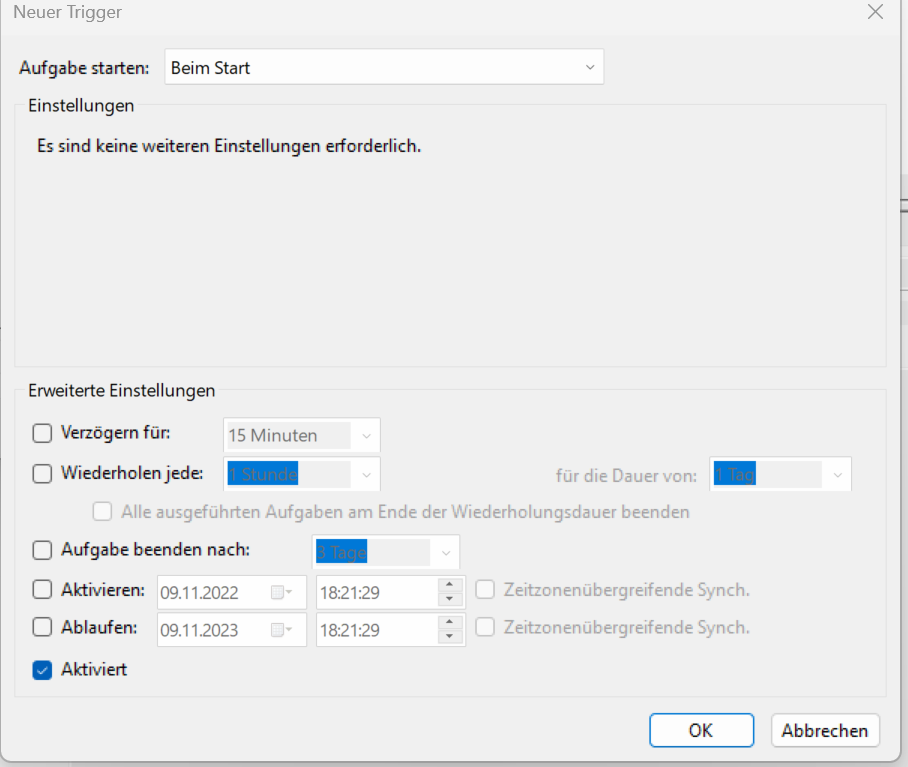The width and height of the screenshot is (908, 767).
Task: Increase Aktivieren time with up arrow
Action: [x=450, y=585]
